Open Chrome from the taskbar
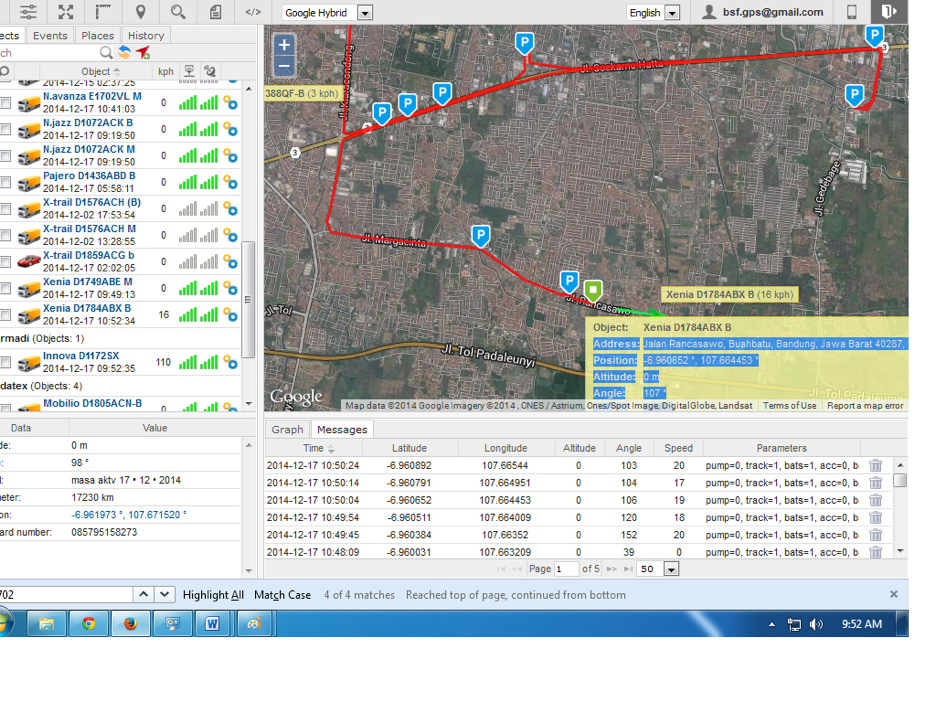 click(x=88, y=624)
